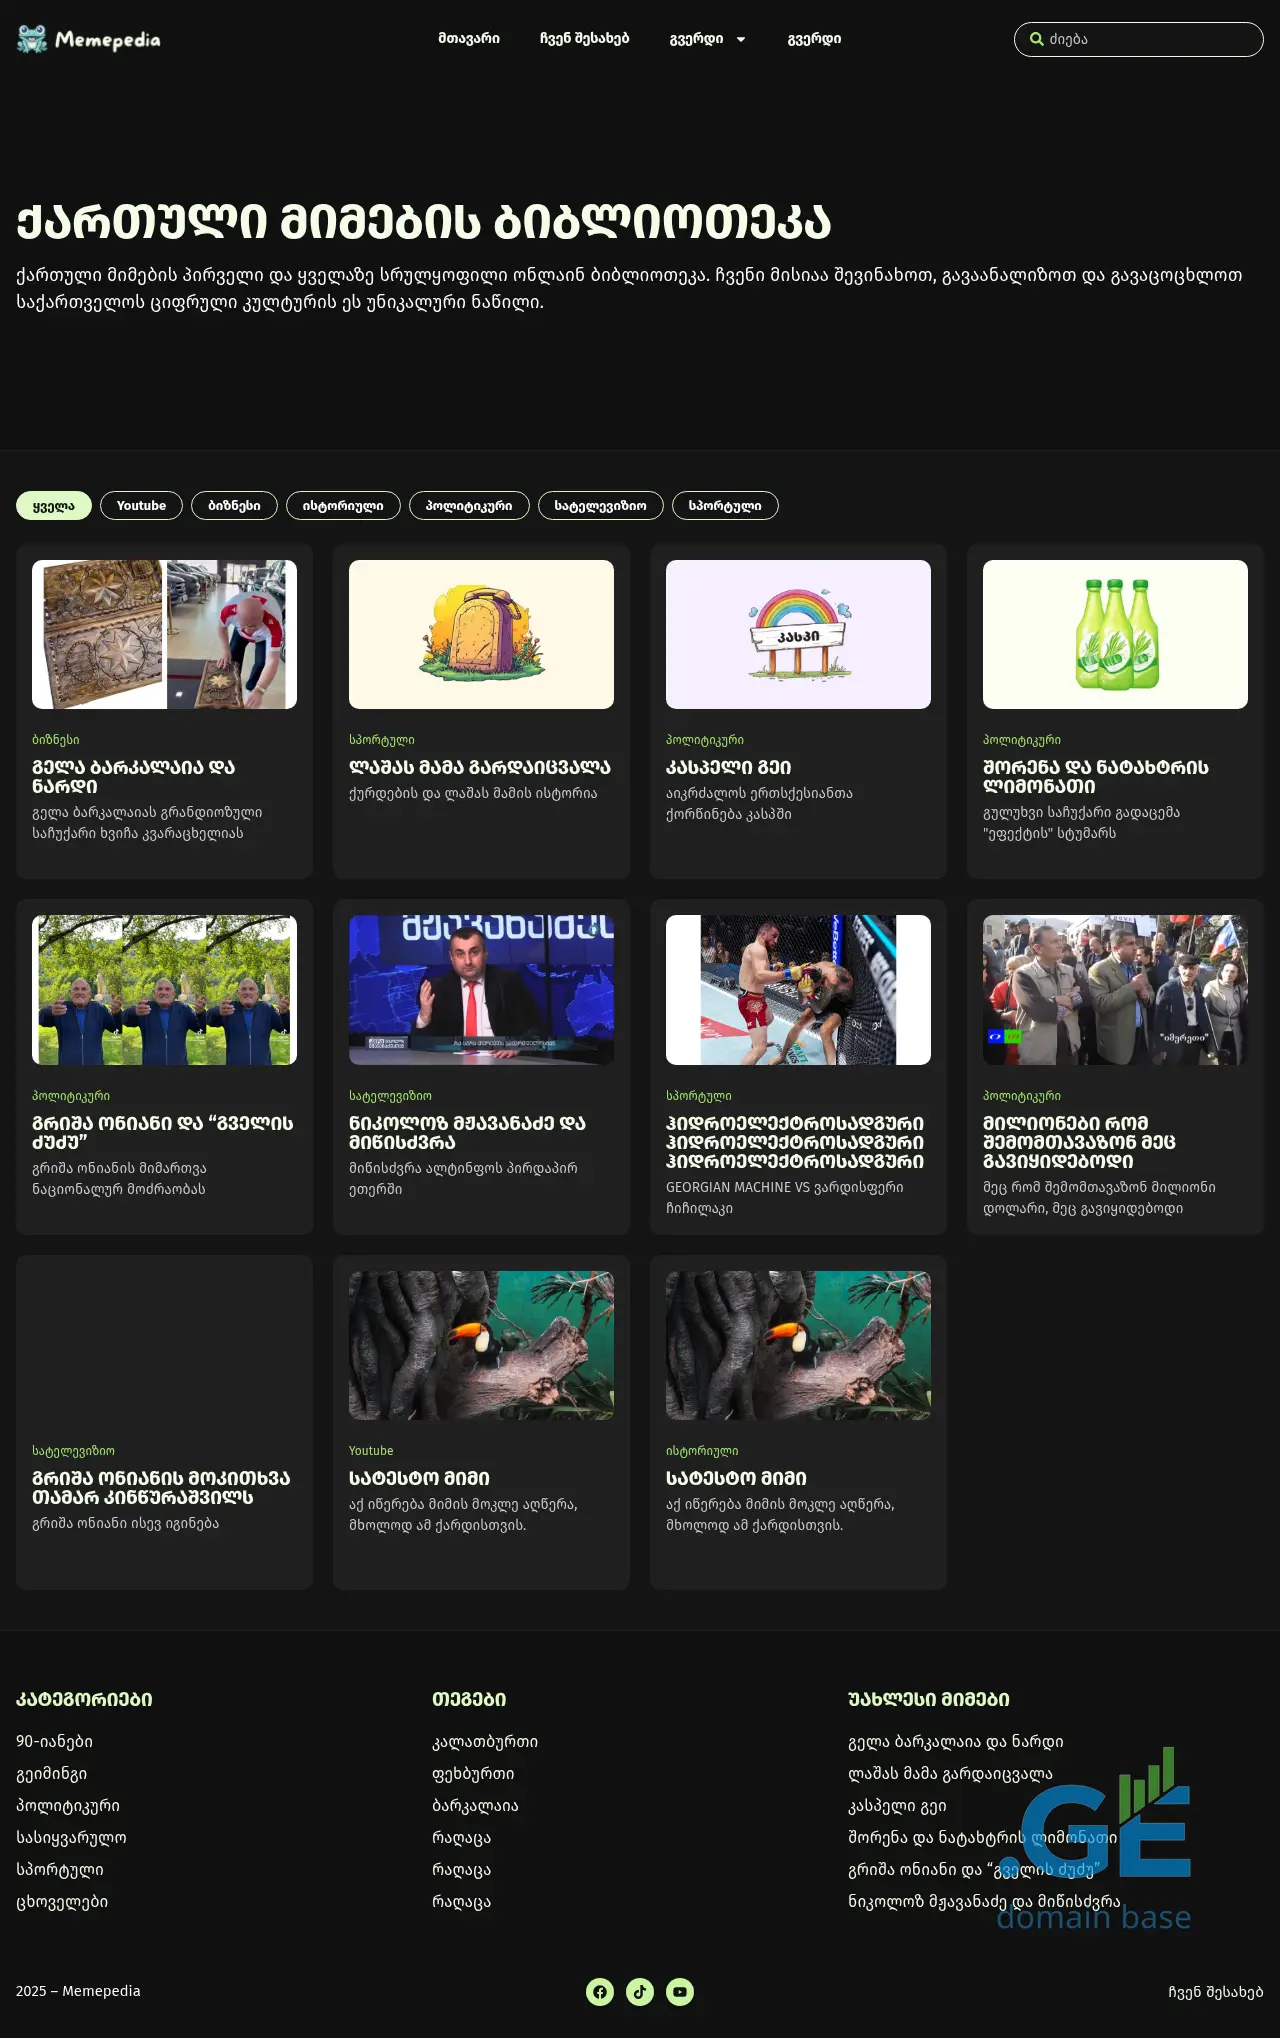1280x2038 pixels.
Task: Click the search magnifier icon
Action: tap(1037, 40)
